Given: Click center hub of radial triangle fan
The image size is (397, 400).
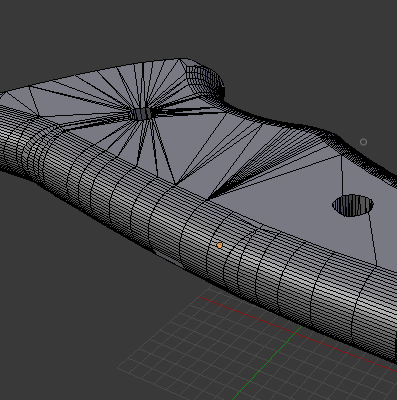Looking at the screenshot, I should click(141, 114).
